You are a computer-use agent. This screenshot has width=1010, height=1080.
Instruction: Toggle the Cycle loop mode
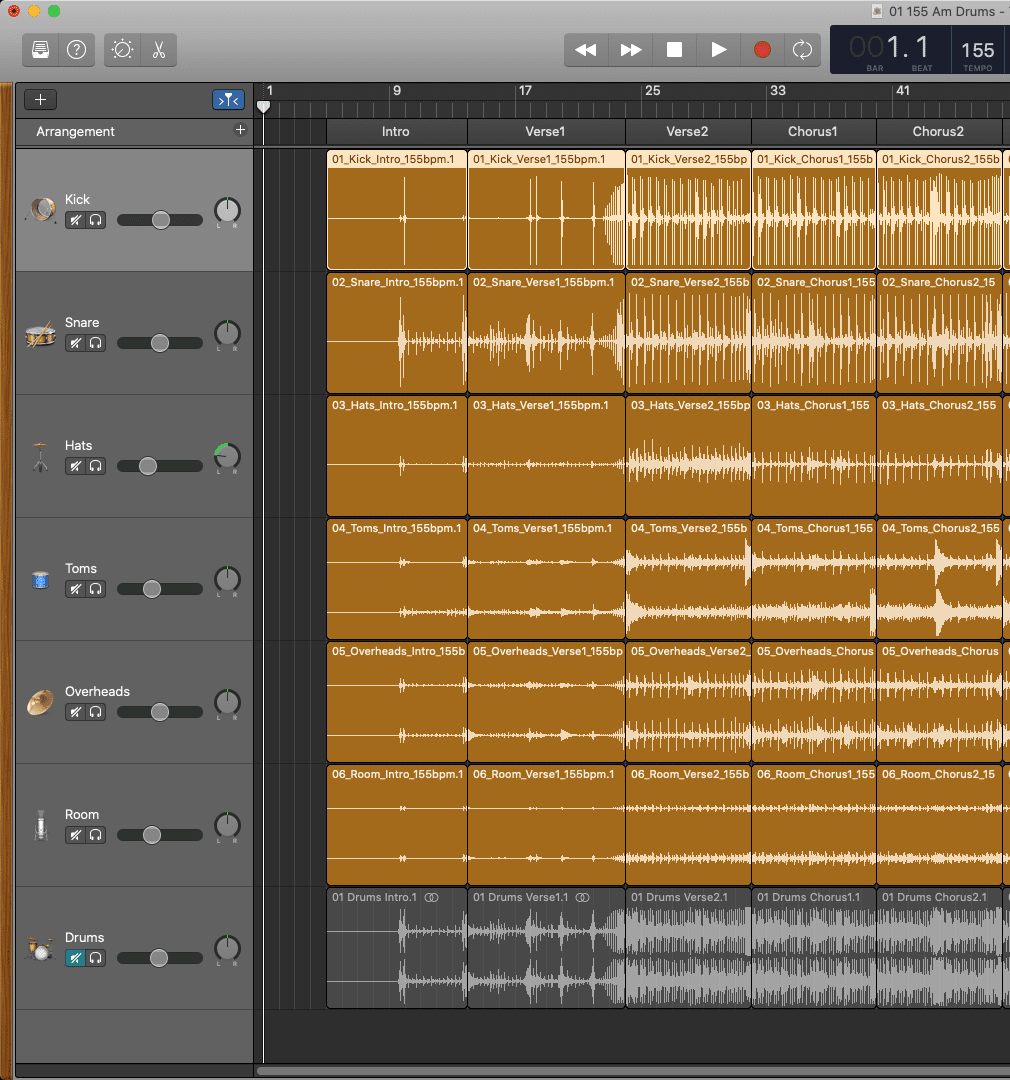click(x=801, y=50)
